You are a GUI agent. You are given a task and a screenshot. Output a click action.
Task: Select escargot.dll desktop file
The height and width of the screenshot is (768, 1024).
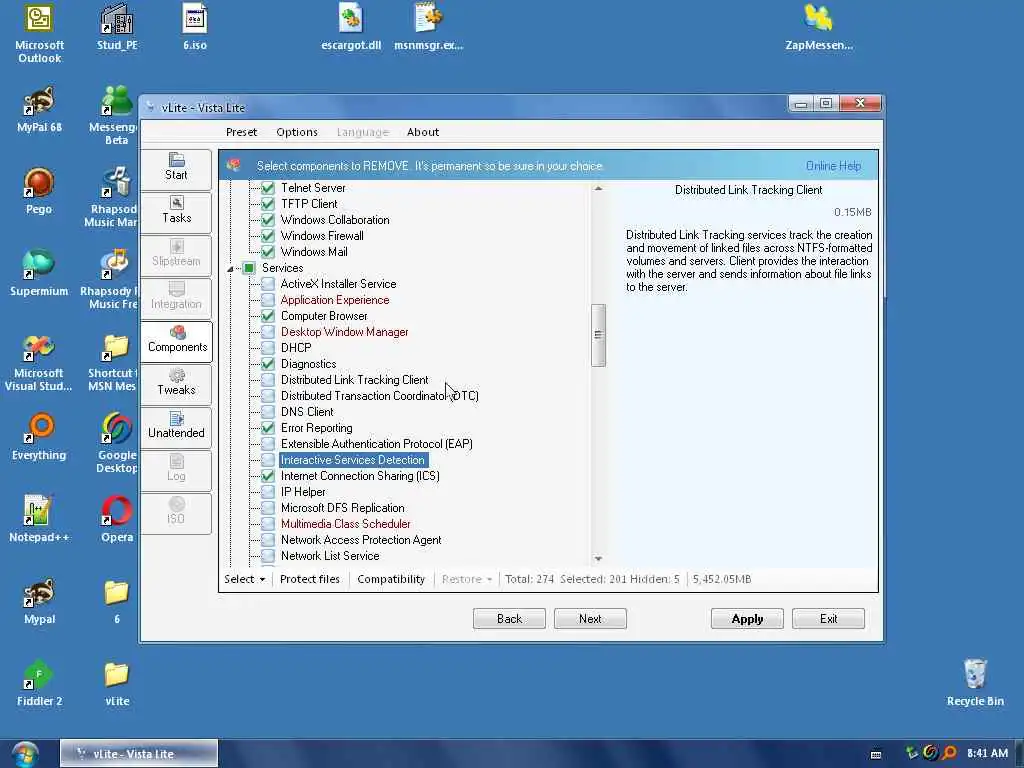point(351,27)
